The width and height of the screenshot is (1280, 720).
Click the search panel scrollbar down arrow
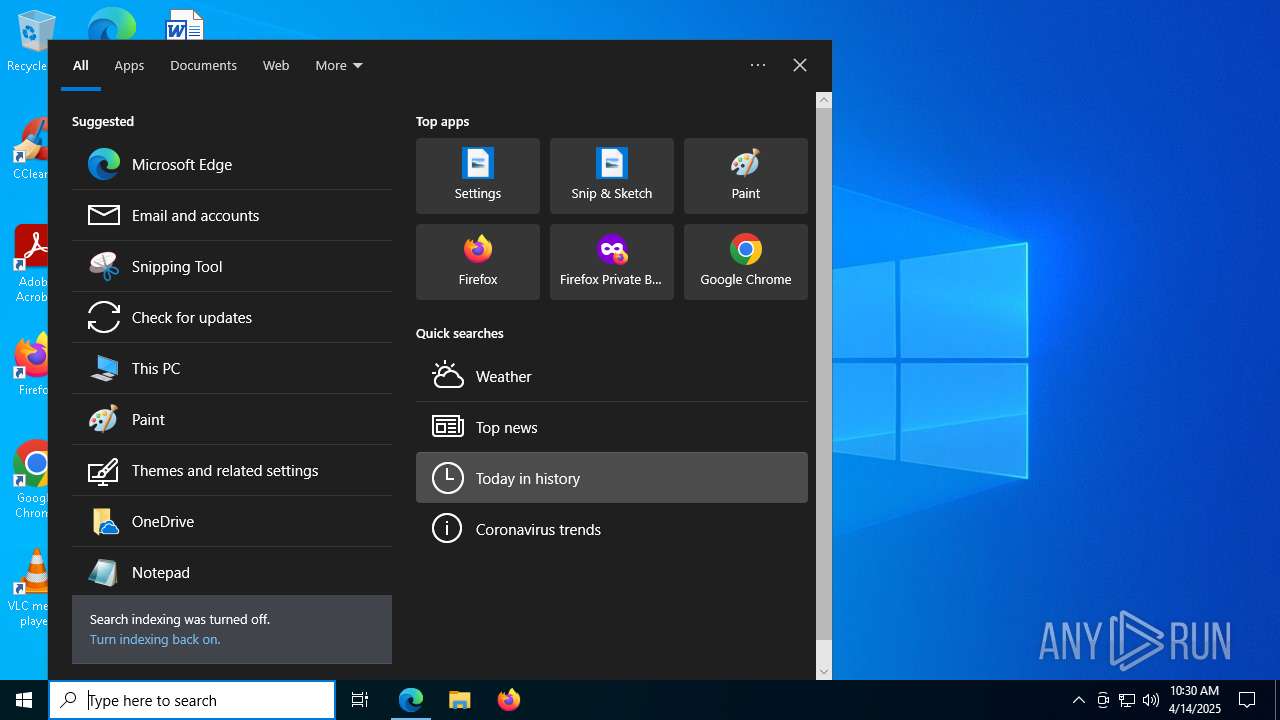[824, 671]
